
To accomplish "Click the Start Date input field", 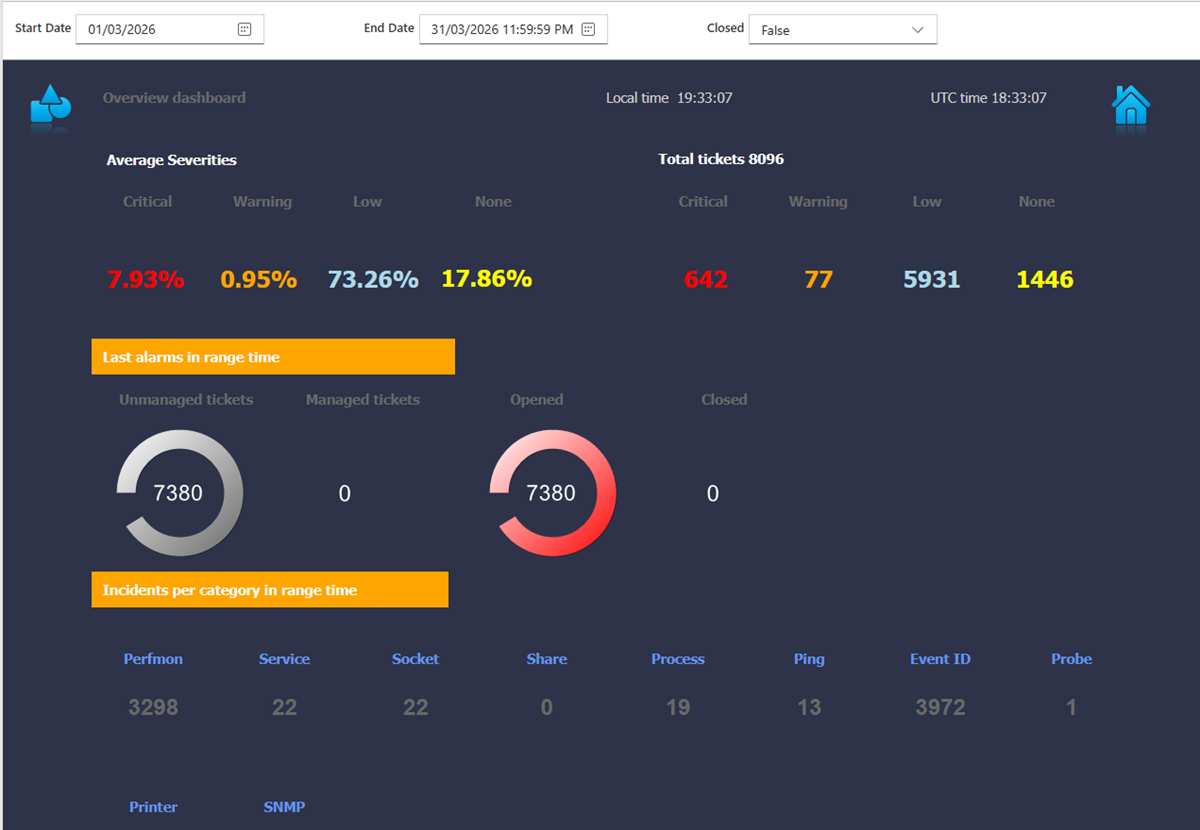I will coord(155,29).
